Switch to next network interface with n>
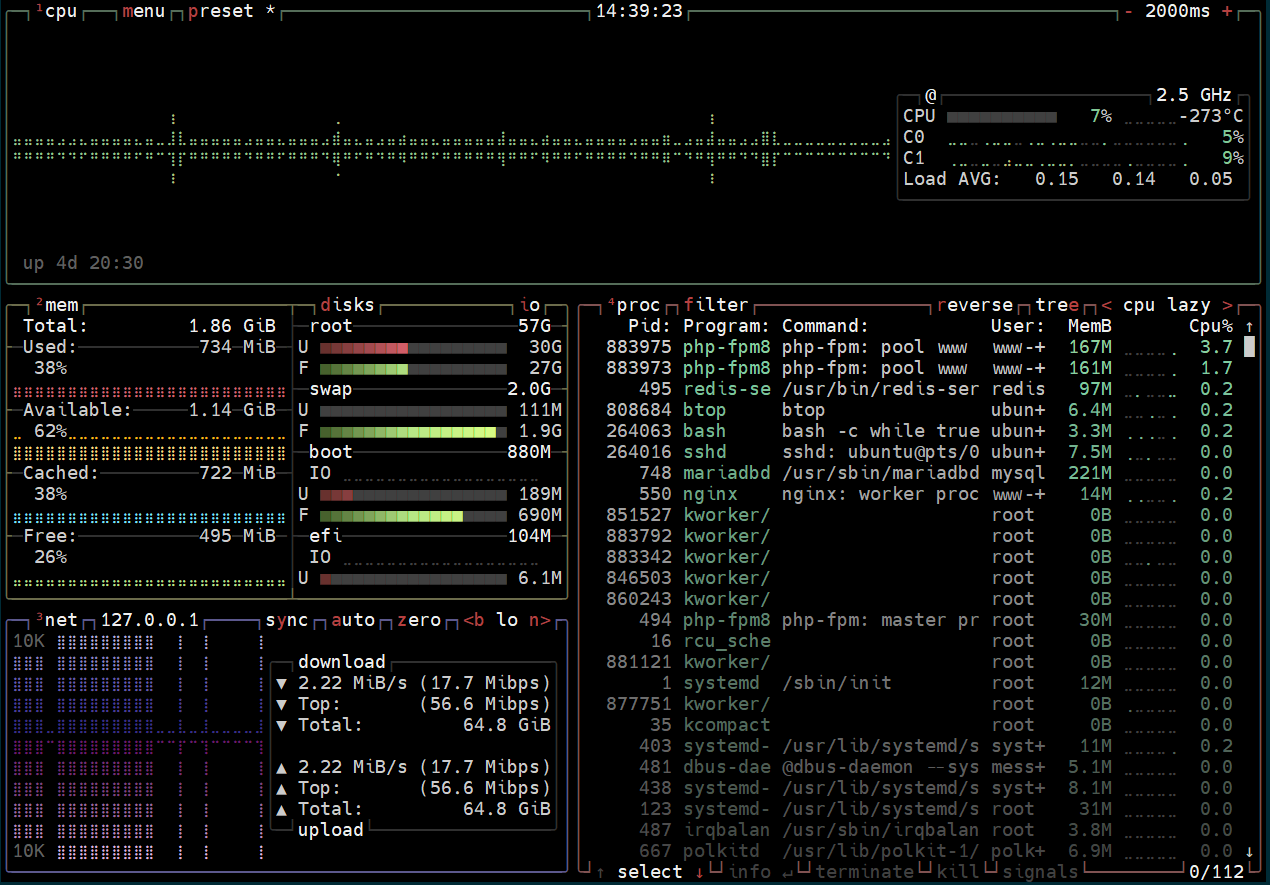This screenshot has height=885, width=1270. tap(540, 620)
